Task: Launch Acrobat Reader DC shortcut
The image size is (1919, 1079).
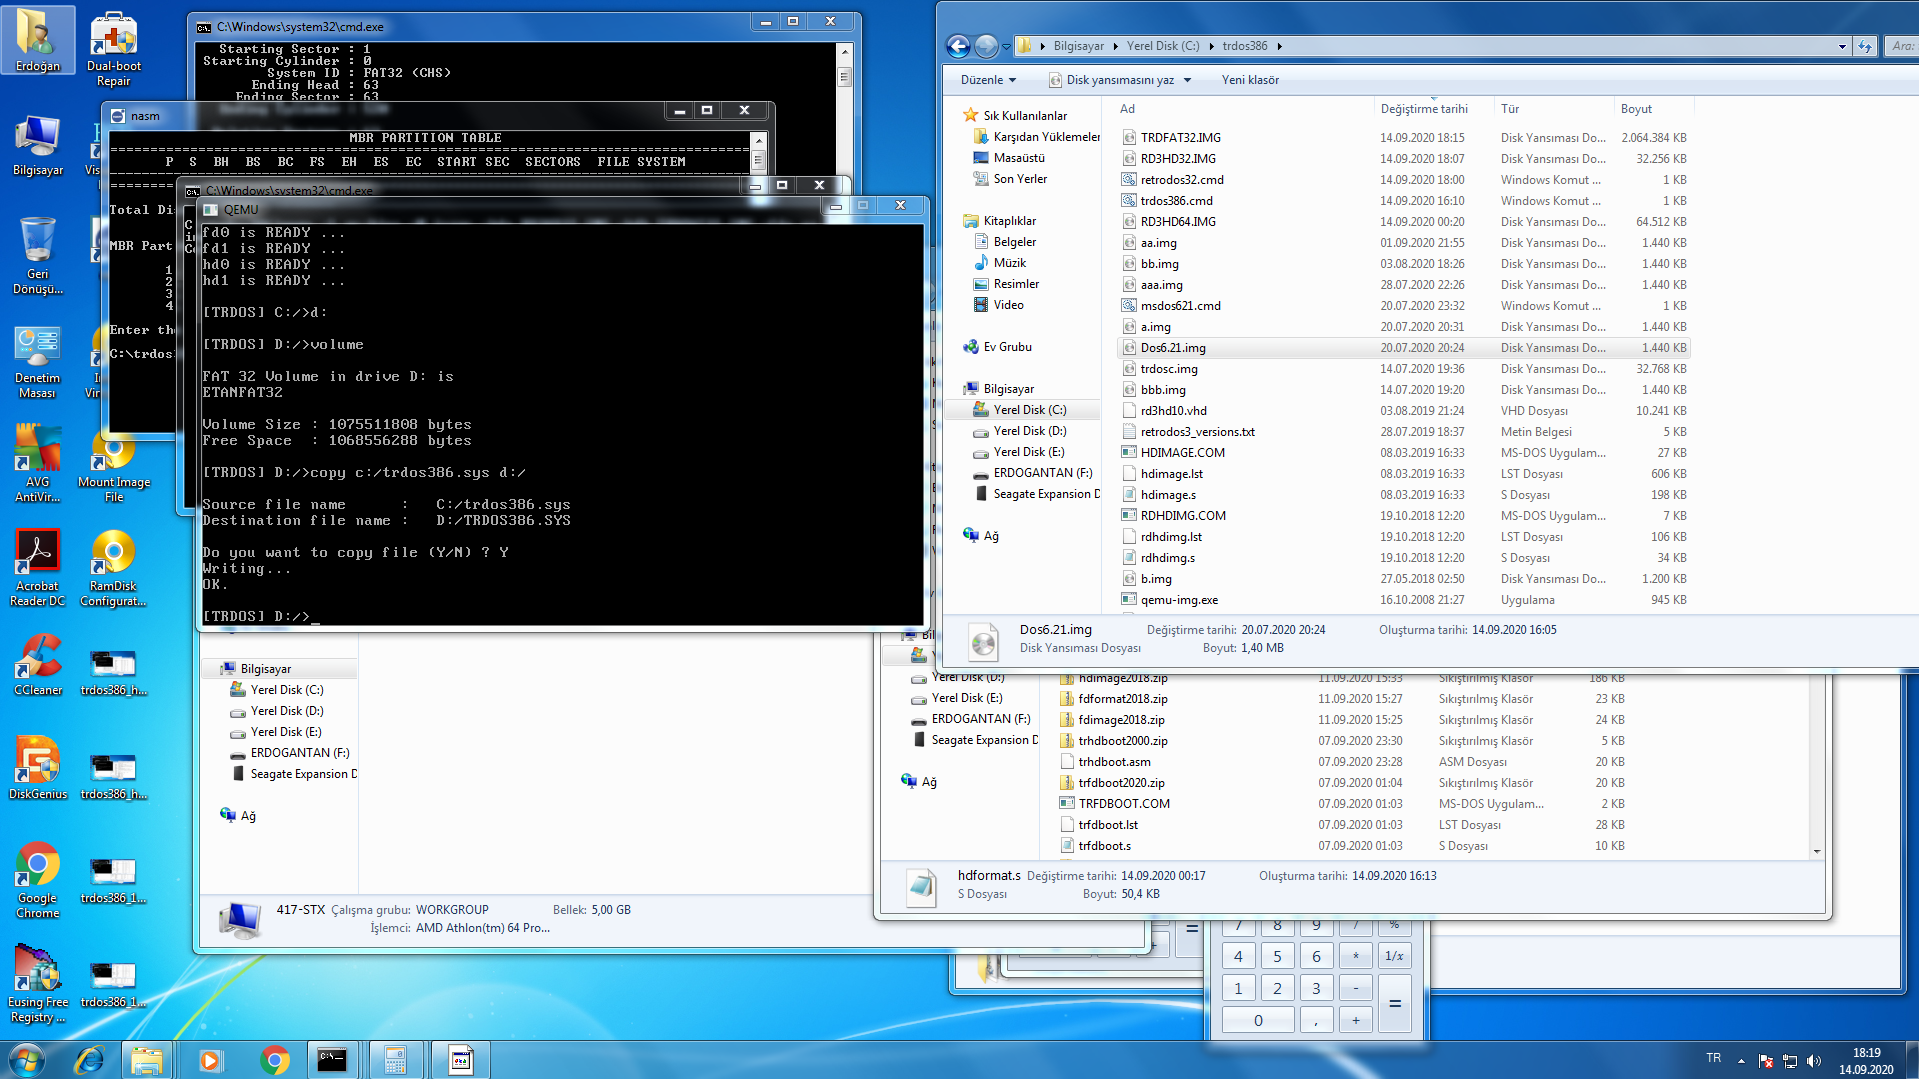Action: (38, 568)
